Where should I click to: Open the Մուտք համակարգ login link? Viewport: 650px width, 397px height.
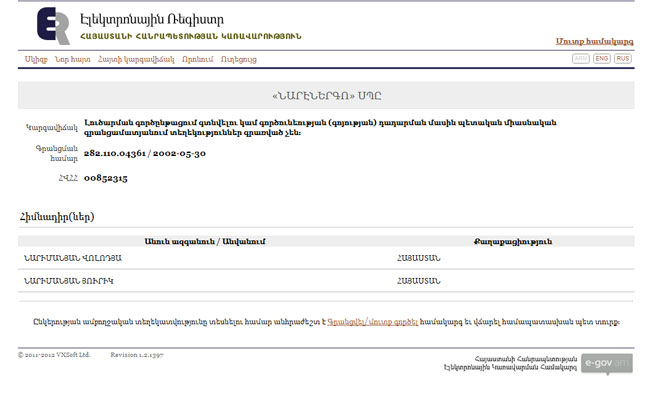594,41
